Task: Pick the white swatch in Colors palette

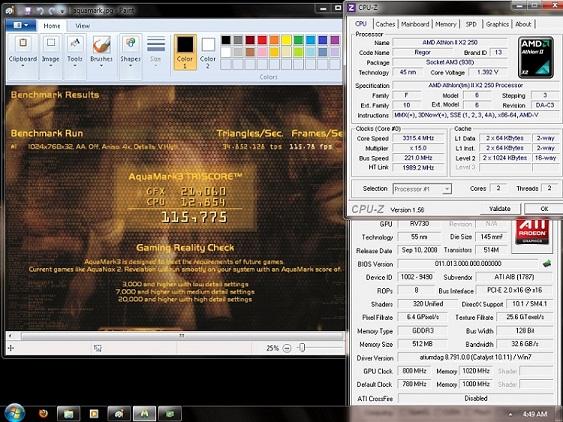Action: tap(226, 52)
